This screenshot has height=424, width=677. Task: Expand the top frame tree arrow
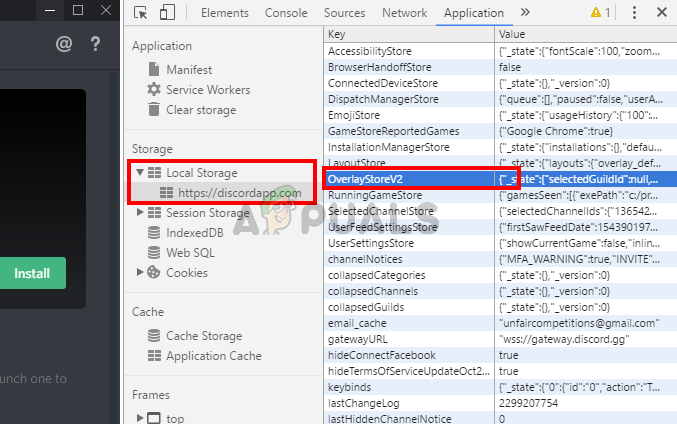coord(139,418)
